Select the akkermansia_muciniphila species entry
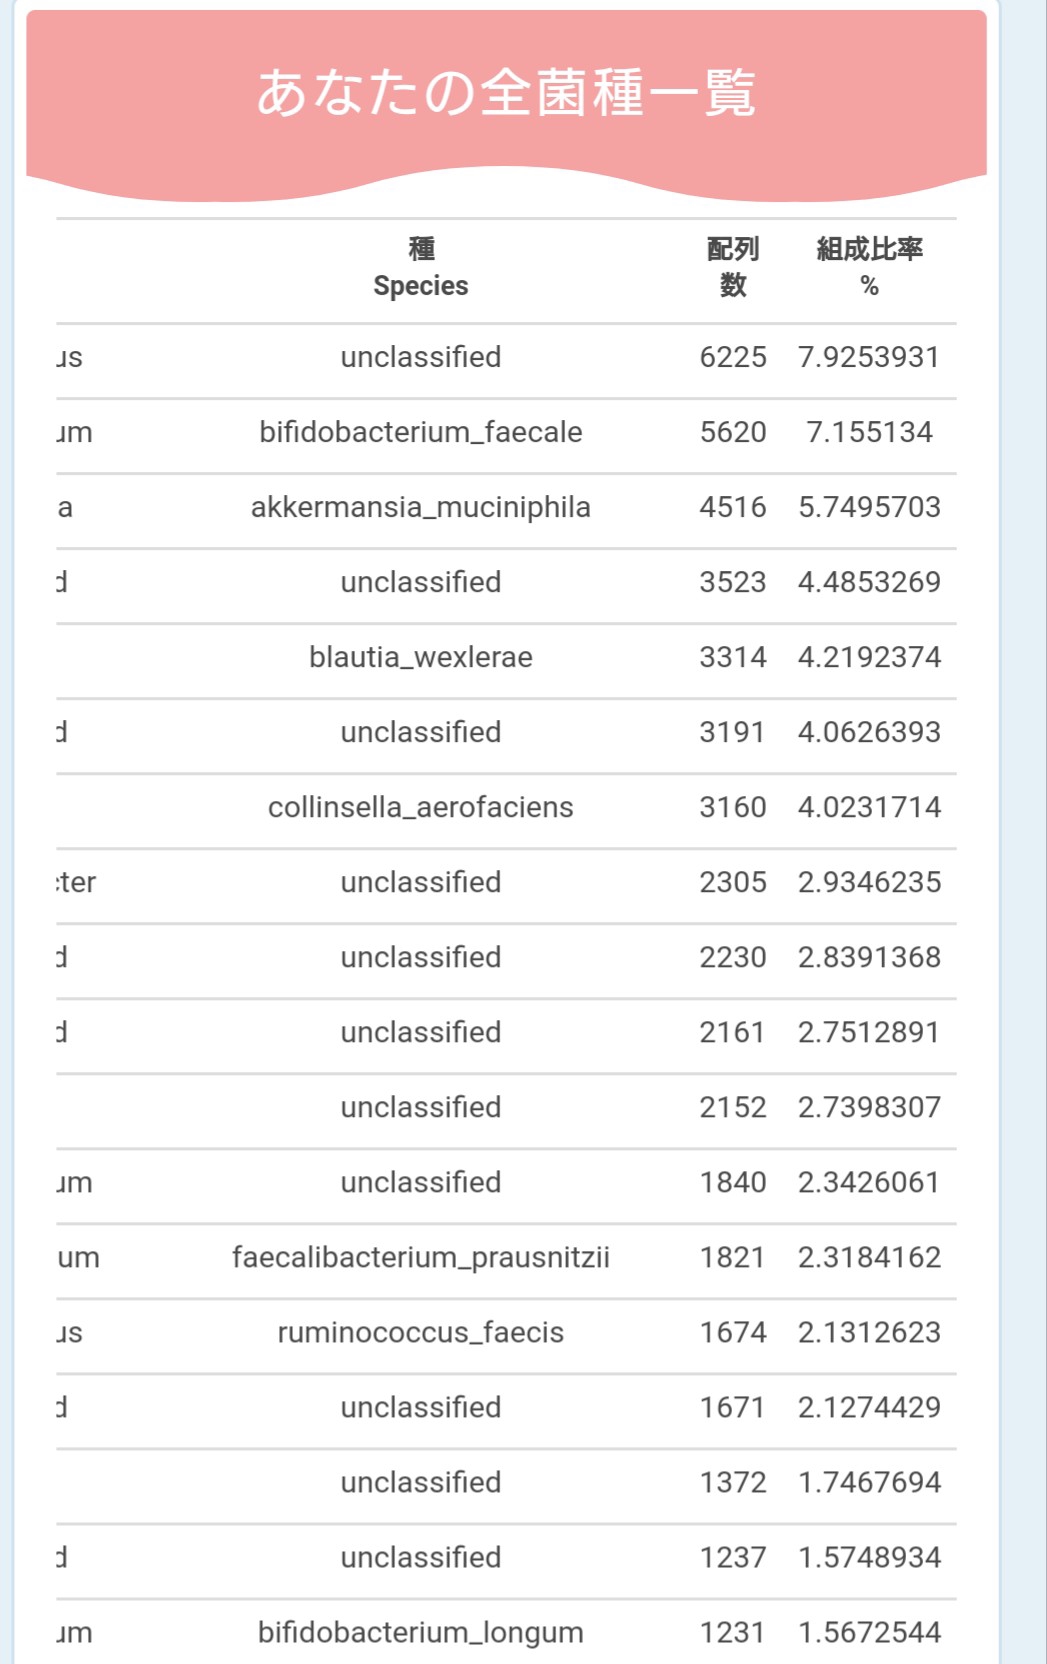This screenshot has height=1664, width=1047. point(421,507)
